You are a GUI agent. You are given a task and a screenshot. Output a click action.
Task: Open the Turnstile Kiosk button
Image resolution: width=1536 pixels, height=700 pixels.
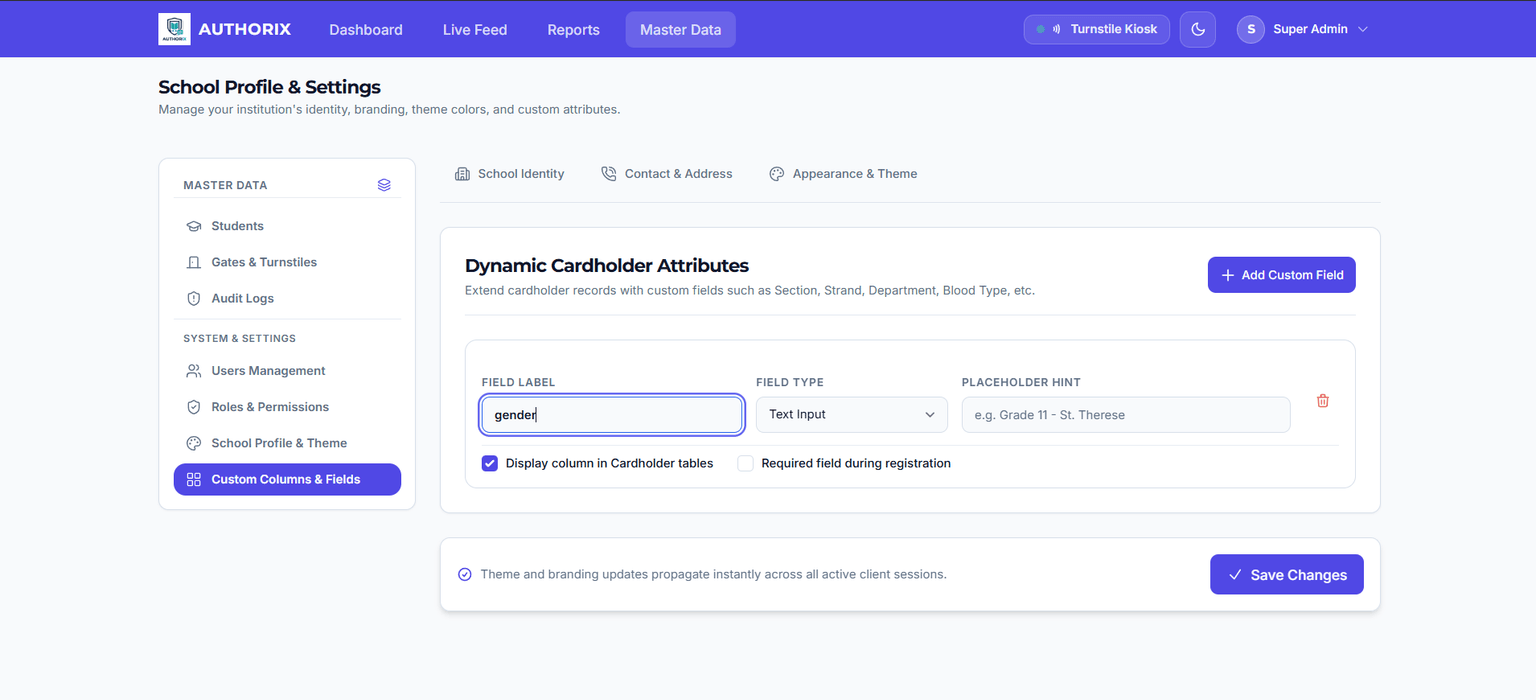pos(1097,29)
